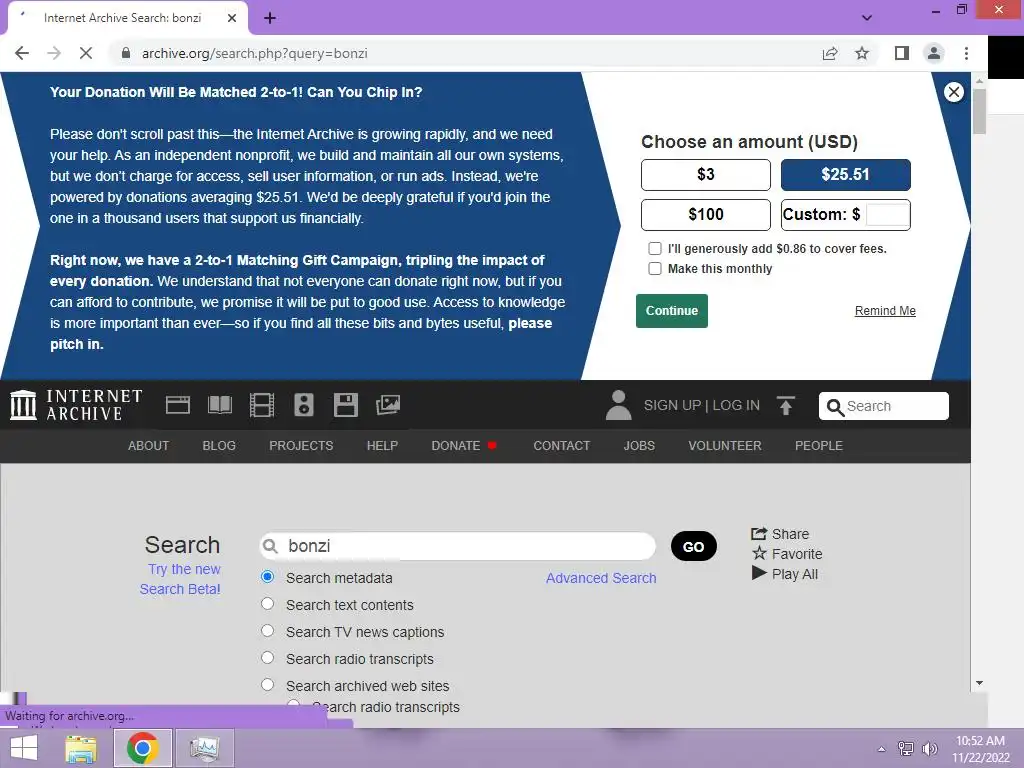Close the Internet Archive Search tab
1024x768 pixels.
(x=232, y=18)
